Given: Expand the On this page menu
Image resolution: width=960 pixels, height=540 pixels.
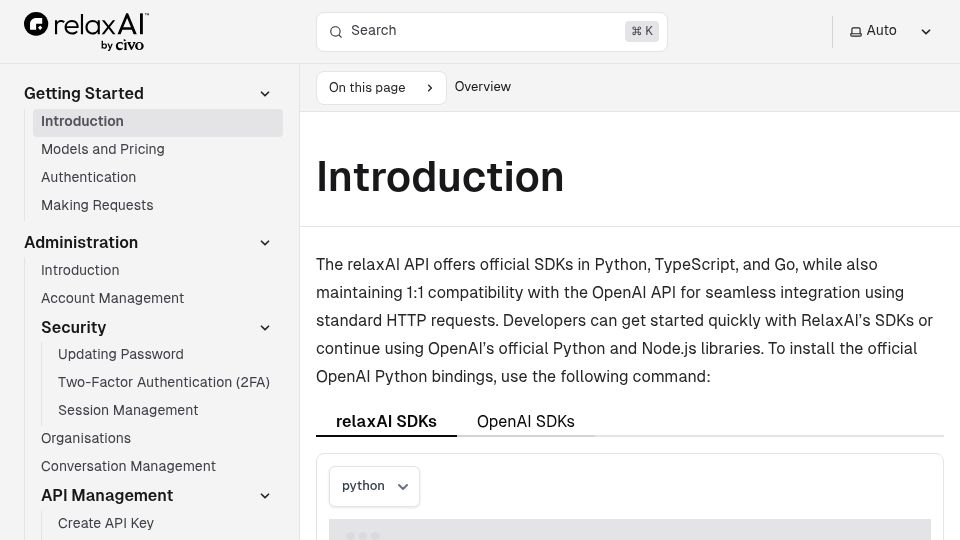Looking at the screenshot, I should (381, 88).
